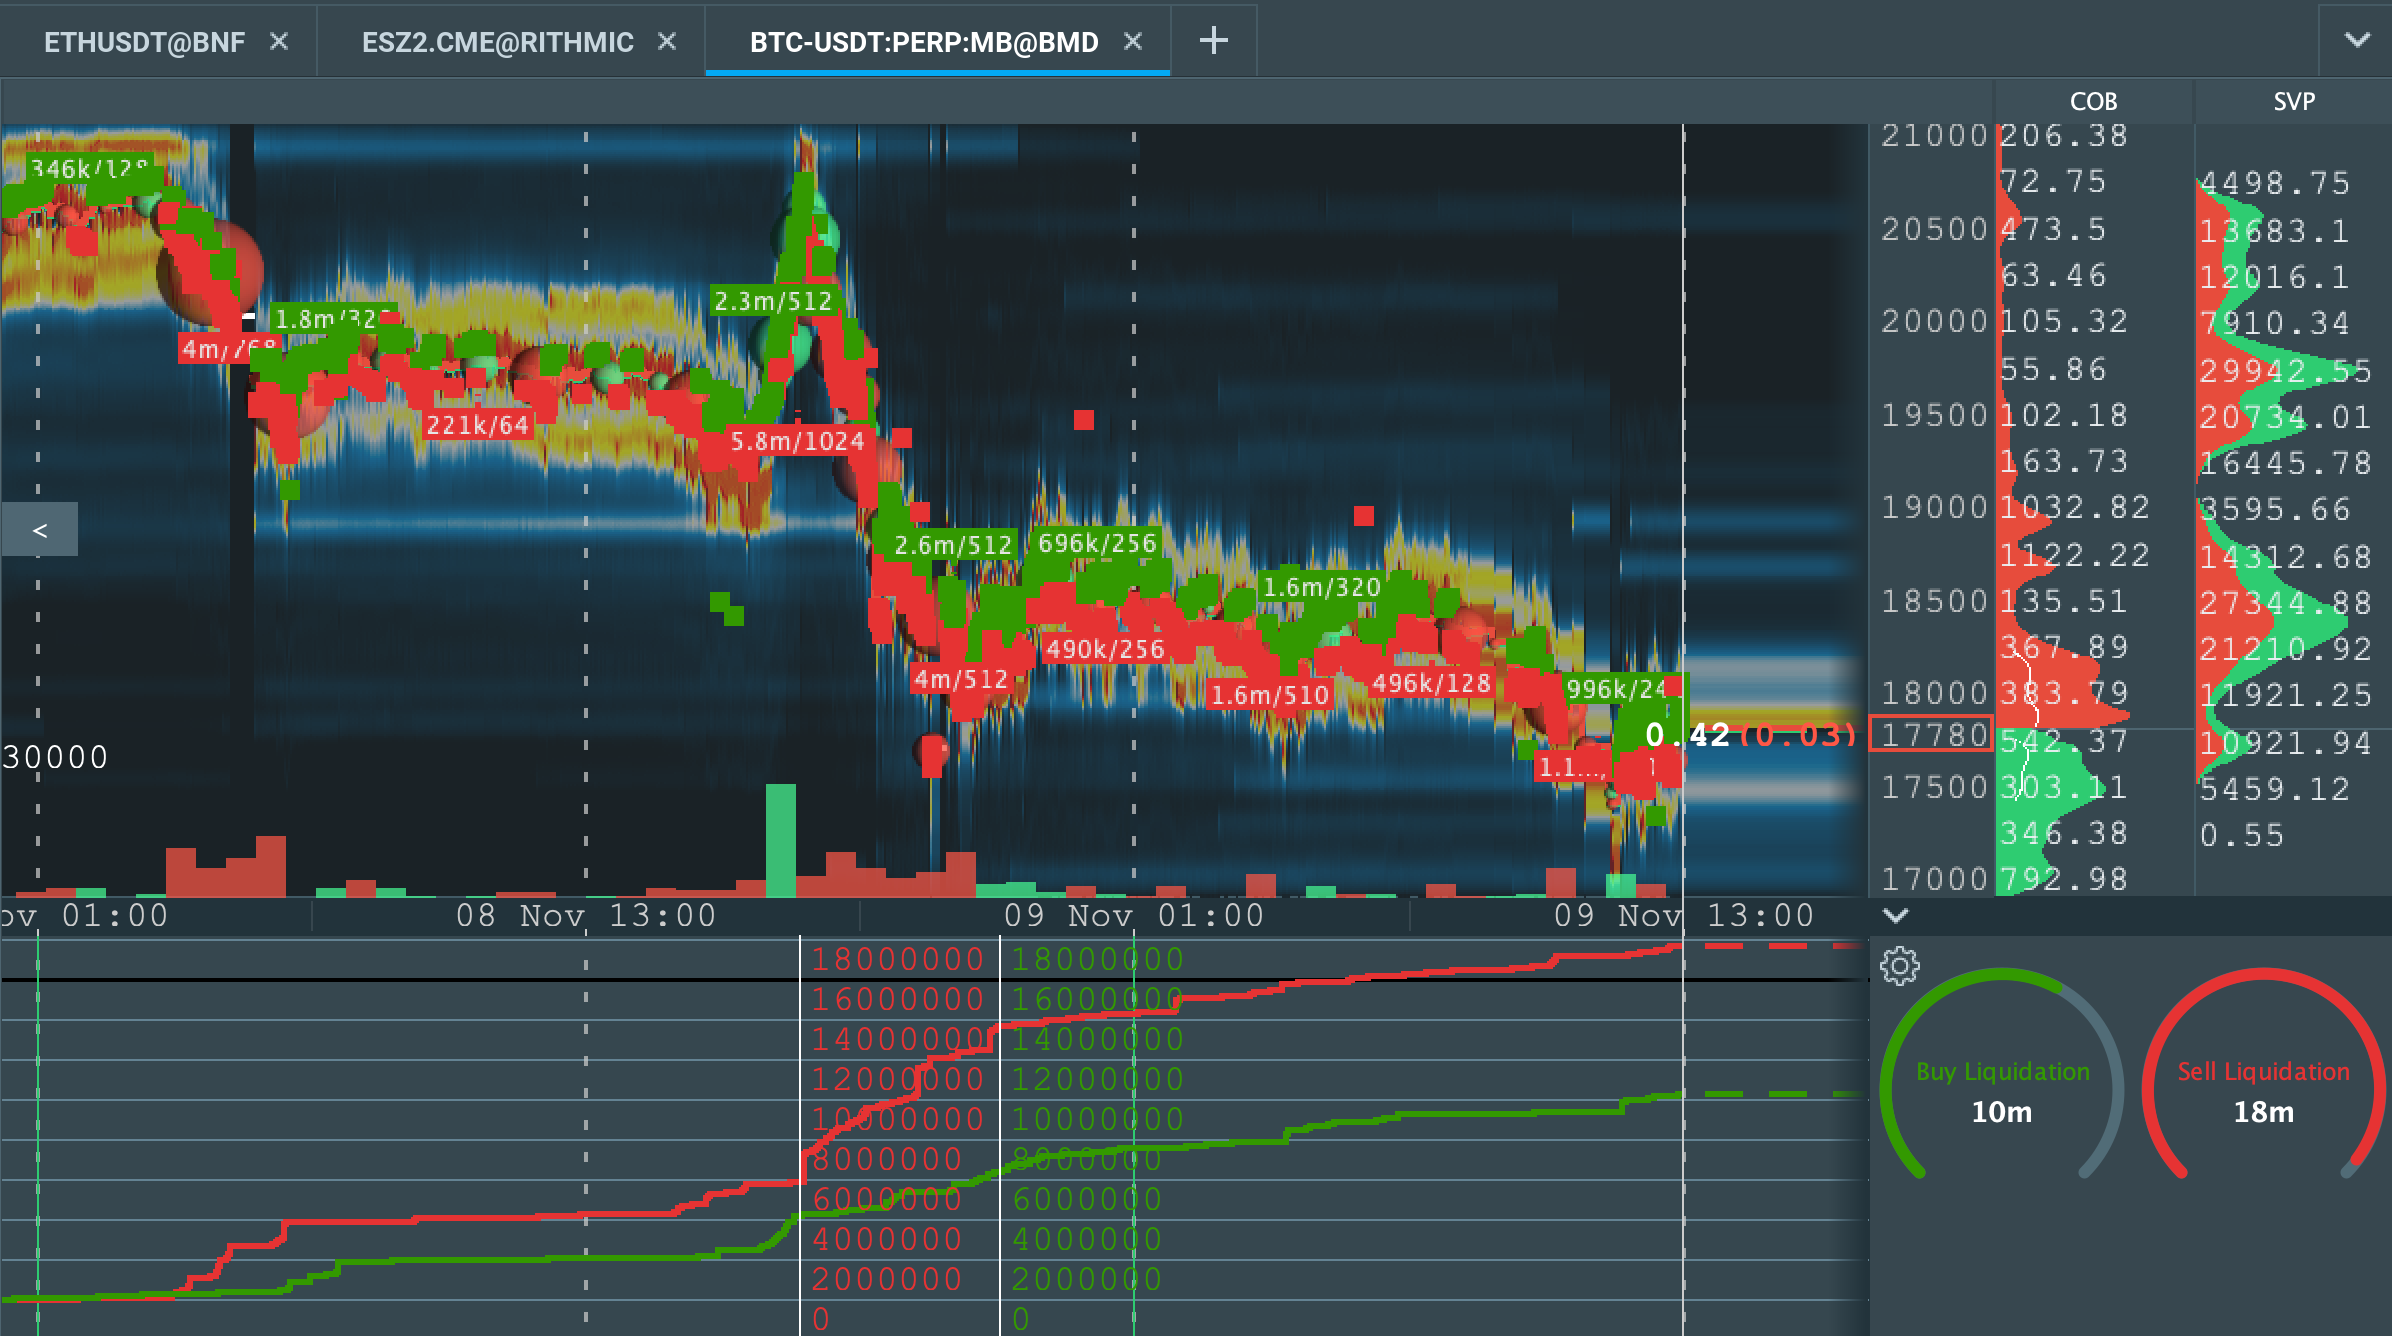Click the 09 Nov 01:00 timestamp marker

pyautogui.click(x=1131, y=915)
